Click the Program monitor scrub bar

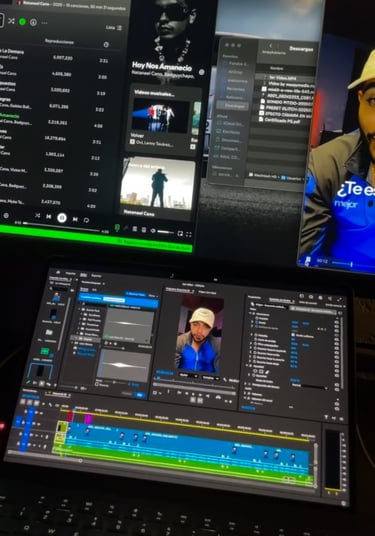195,385
